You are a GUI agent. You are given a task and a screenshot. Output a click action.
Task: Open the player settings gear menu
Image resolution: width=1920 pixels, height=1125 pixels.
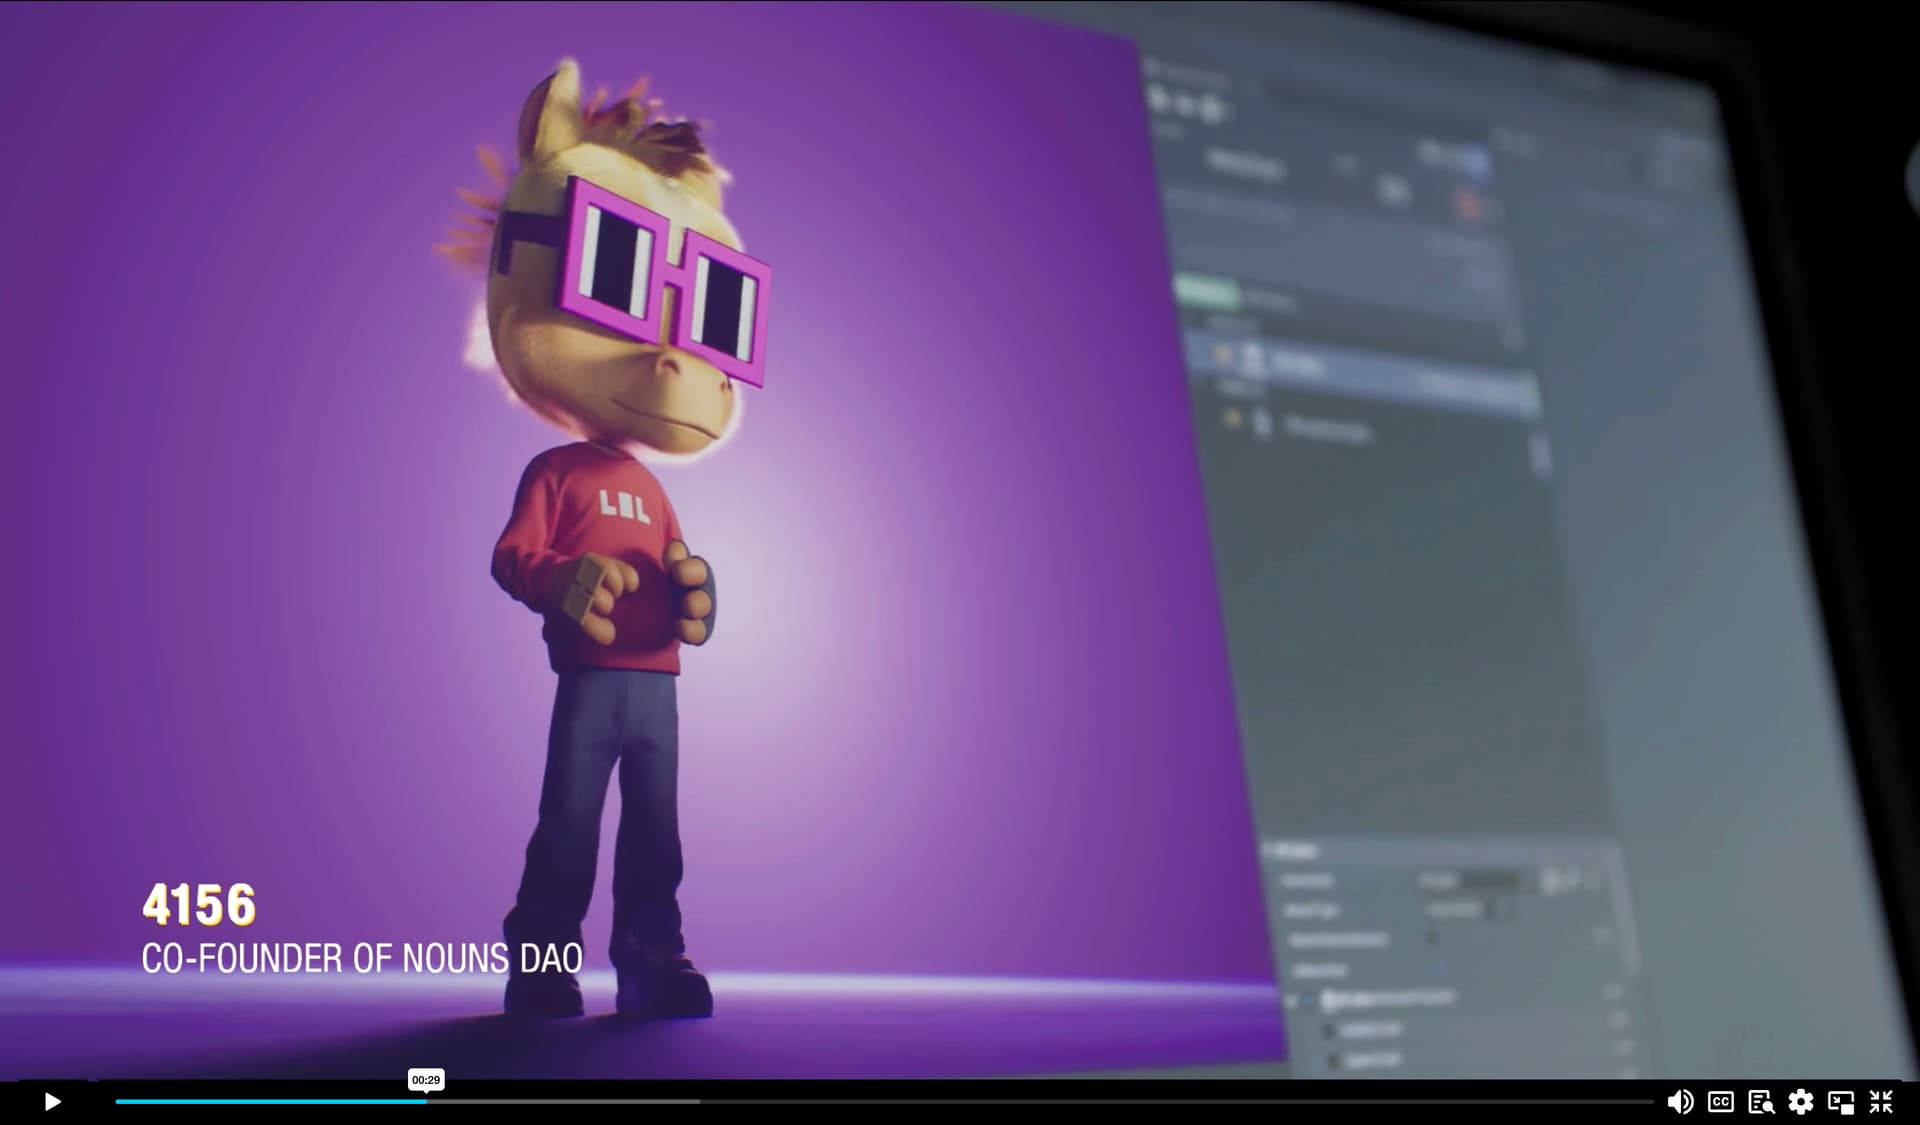click(1801, 1102)
